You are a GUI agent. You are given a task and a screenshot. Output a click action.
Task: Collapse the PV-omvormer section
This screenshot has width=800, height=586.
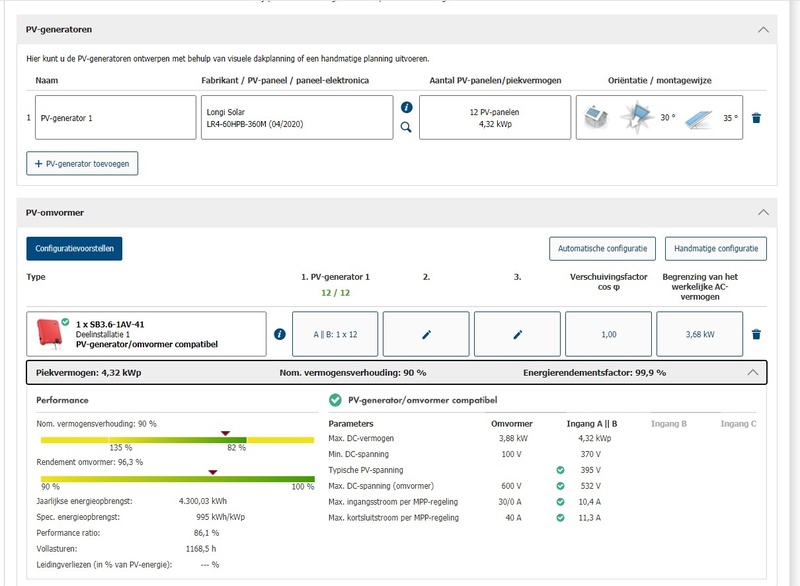point(764,213)
